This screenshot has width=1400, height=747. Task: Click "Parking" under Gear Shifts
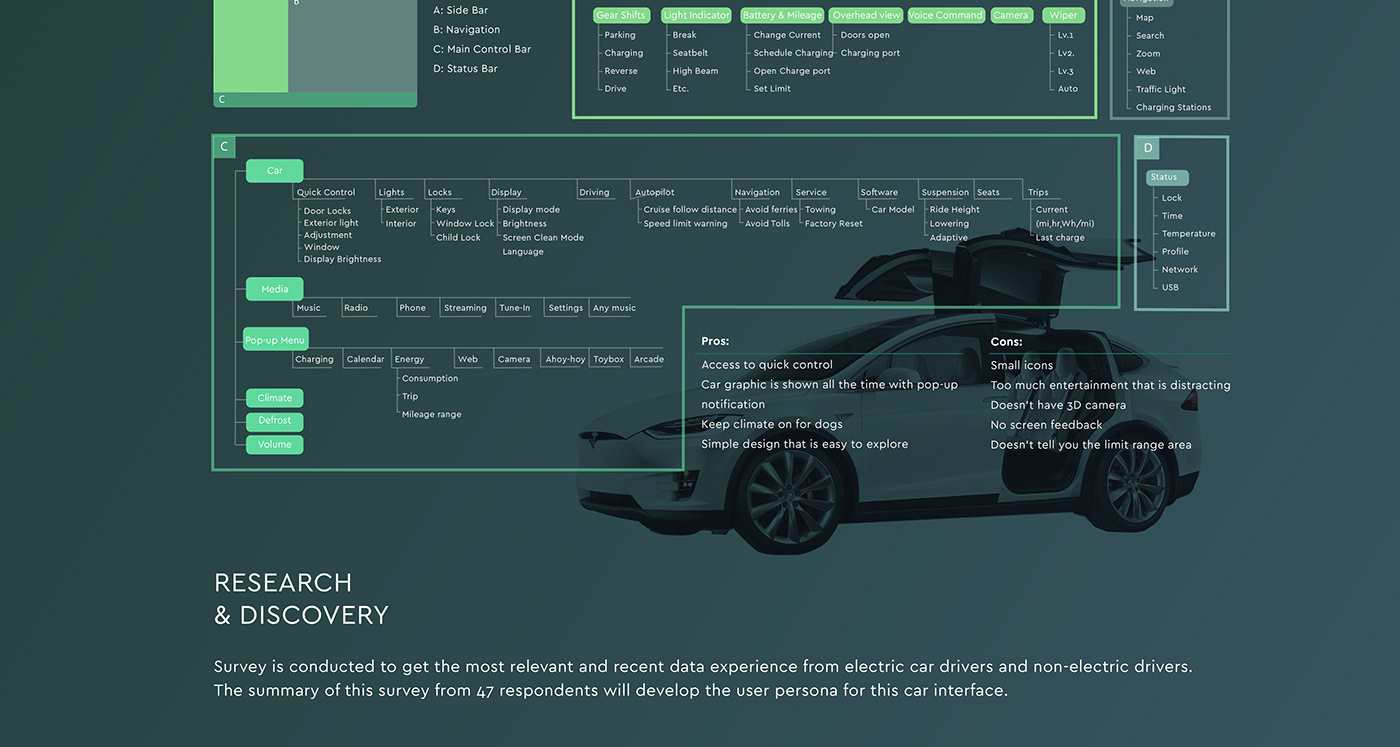(620, 35)
